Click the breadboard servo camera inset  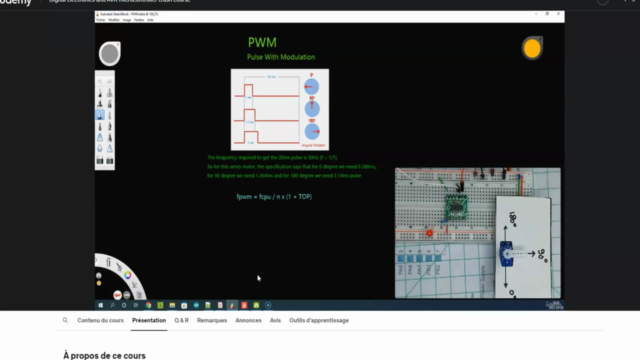click(478, 233)
